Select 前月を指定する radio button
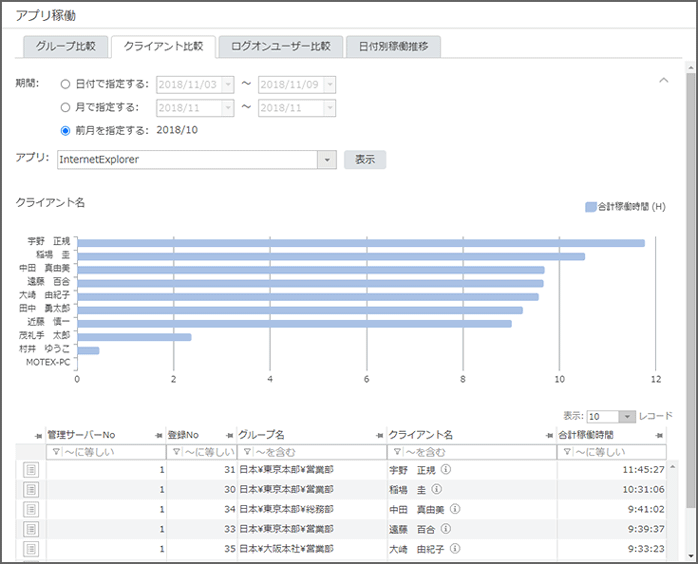Image resolution: width=698 pixels, height=564 pixels. pyautogui.click(x=65, y=130)
